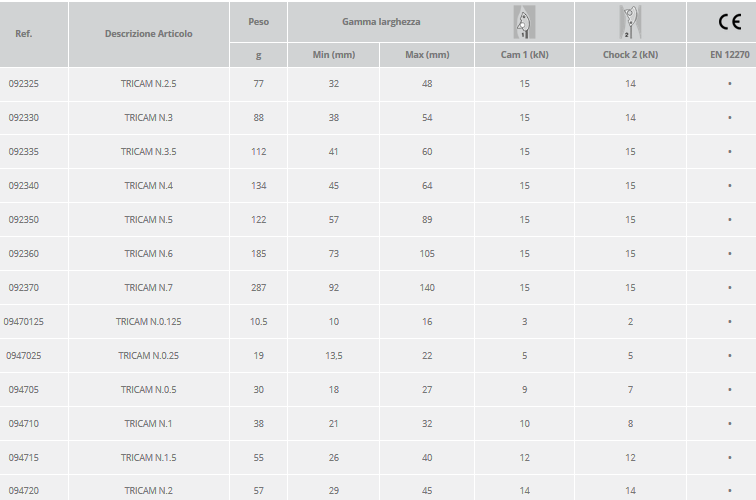The height and width of the screenshot is (500, 756).
Task: Select the TRICAM N.3.5 description cell
Action: [x=148, y=152]
